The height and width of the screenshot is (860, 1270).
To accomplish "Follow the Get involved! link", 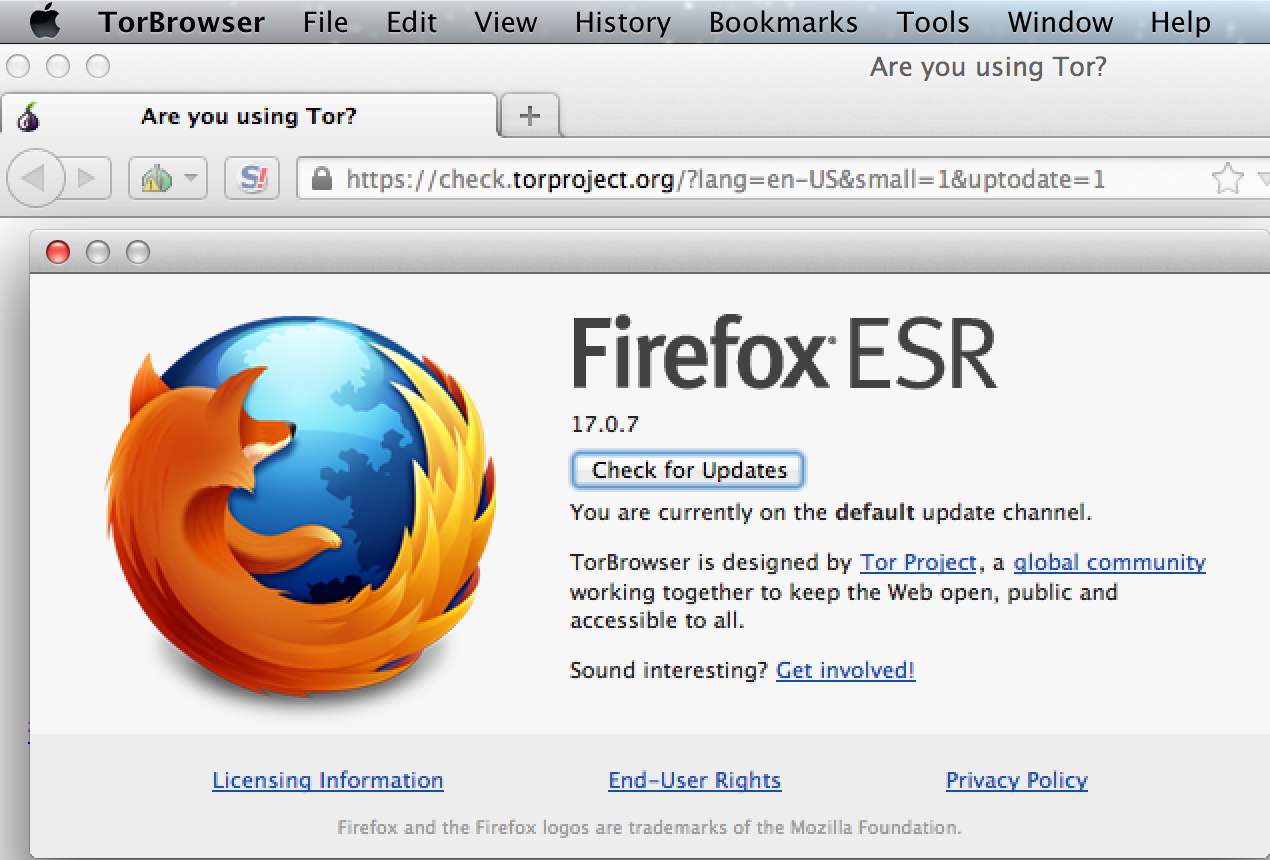I will (x=846, y=670).
